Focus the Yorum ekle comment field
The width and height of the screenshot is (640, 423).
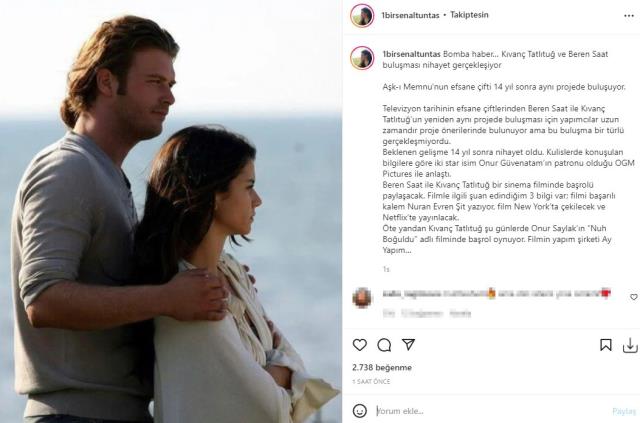tap(492, 411)
